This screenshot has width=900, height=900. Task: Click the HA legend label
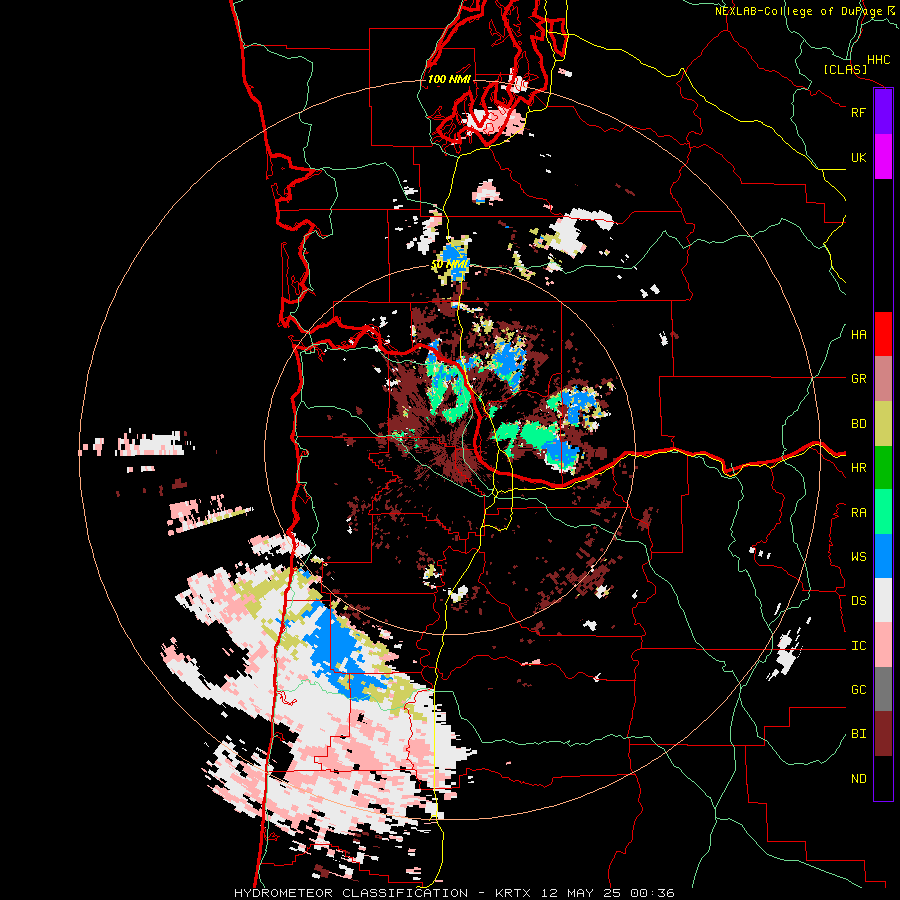point(858,335)
